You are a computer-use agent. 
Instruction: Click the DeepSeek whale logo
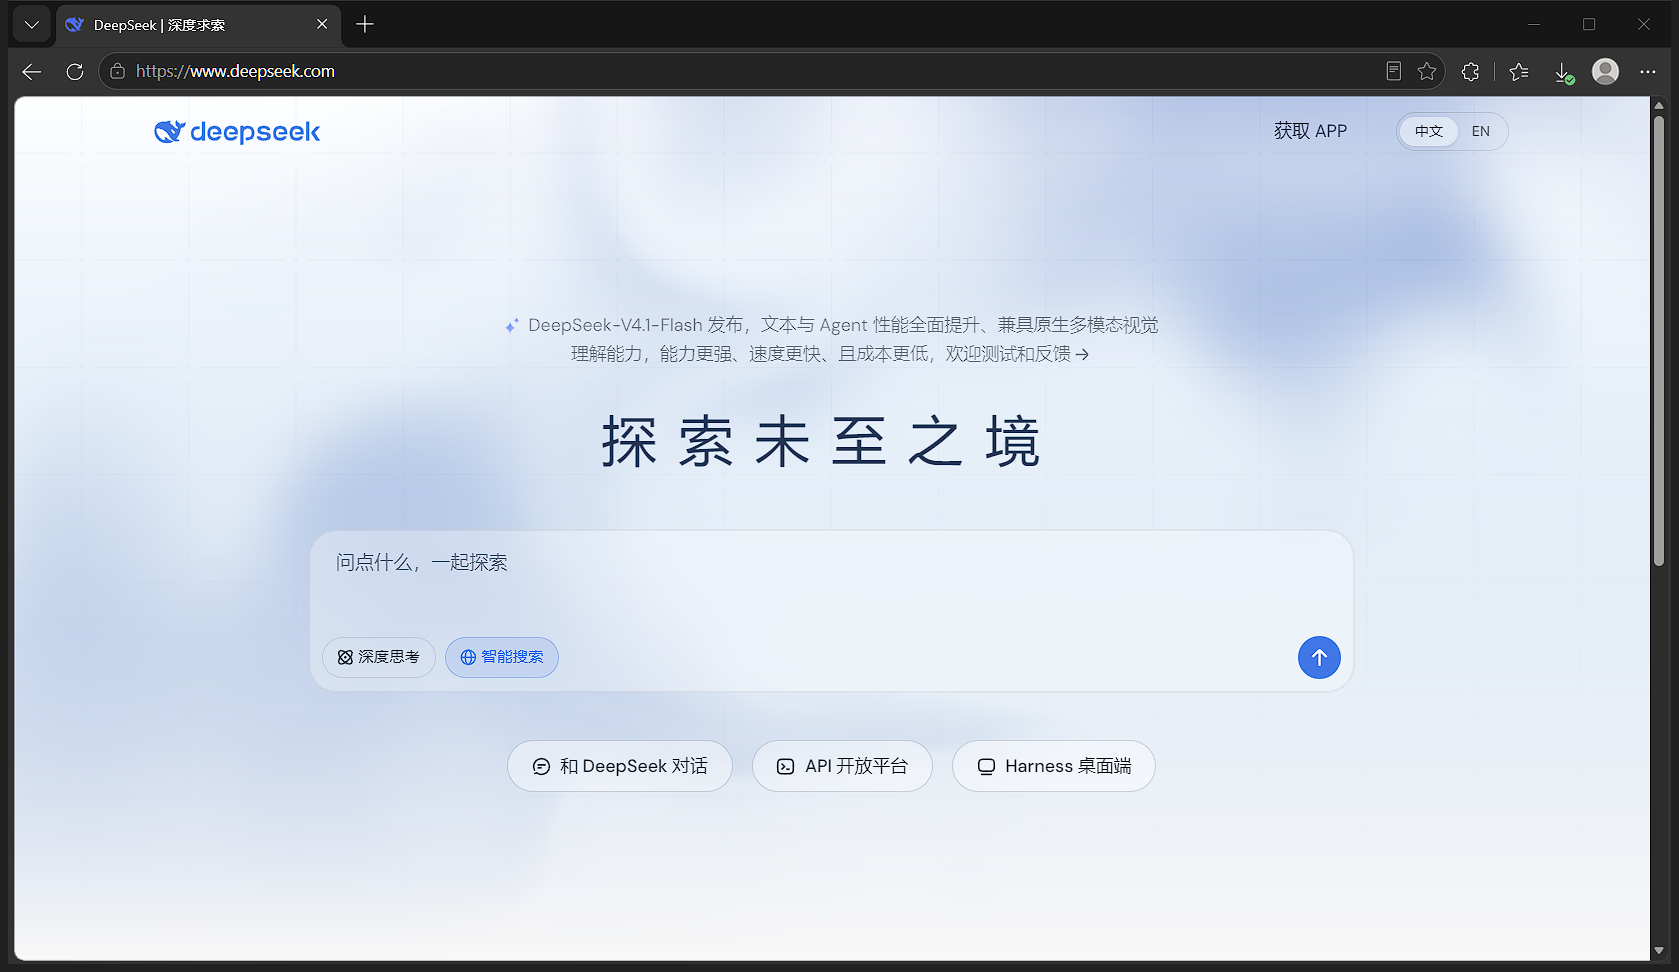[237, 132]
